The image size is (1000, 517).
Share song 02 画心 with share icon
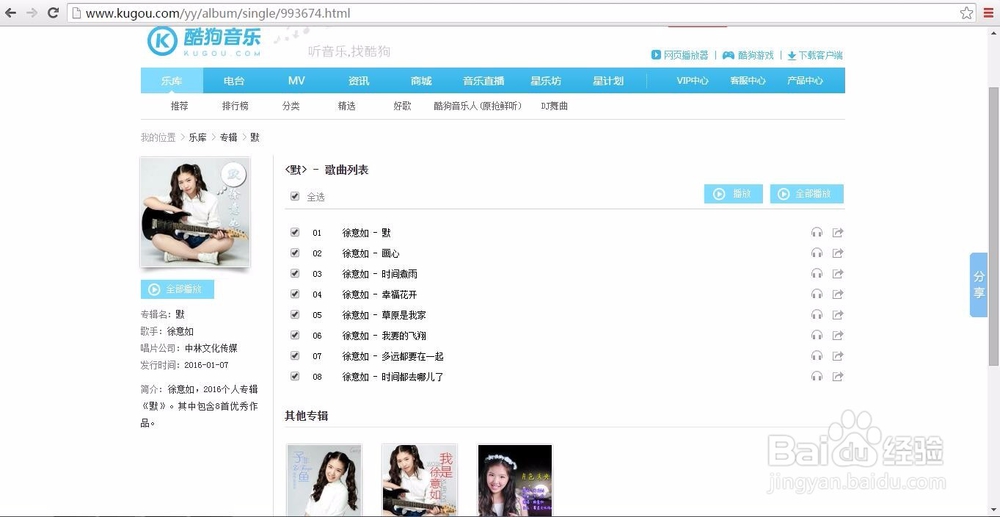click(x=838, y=253)
